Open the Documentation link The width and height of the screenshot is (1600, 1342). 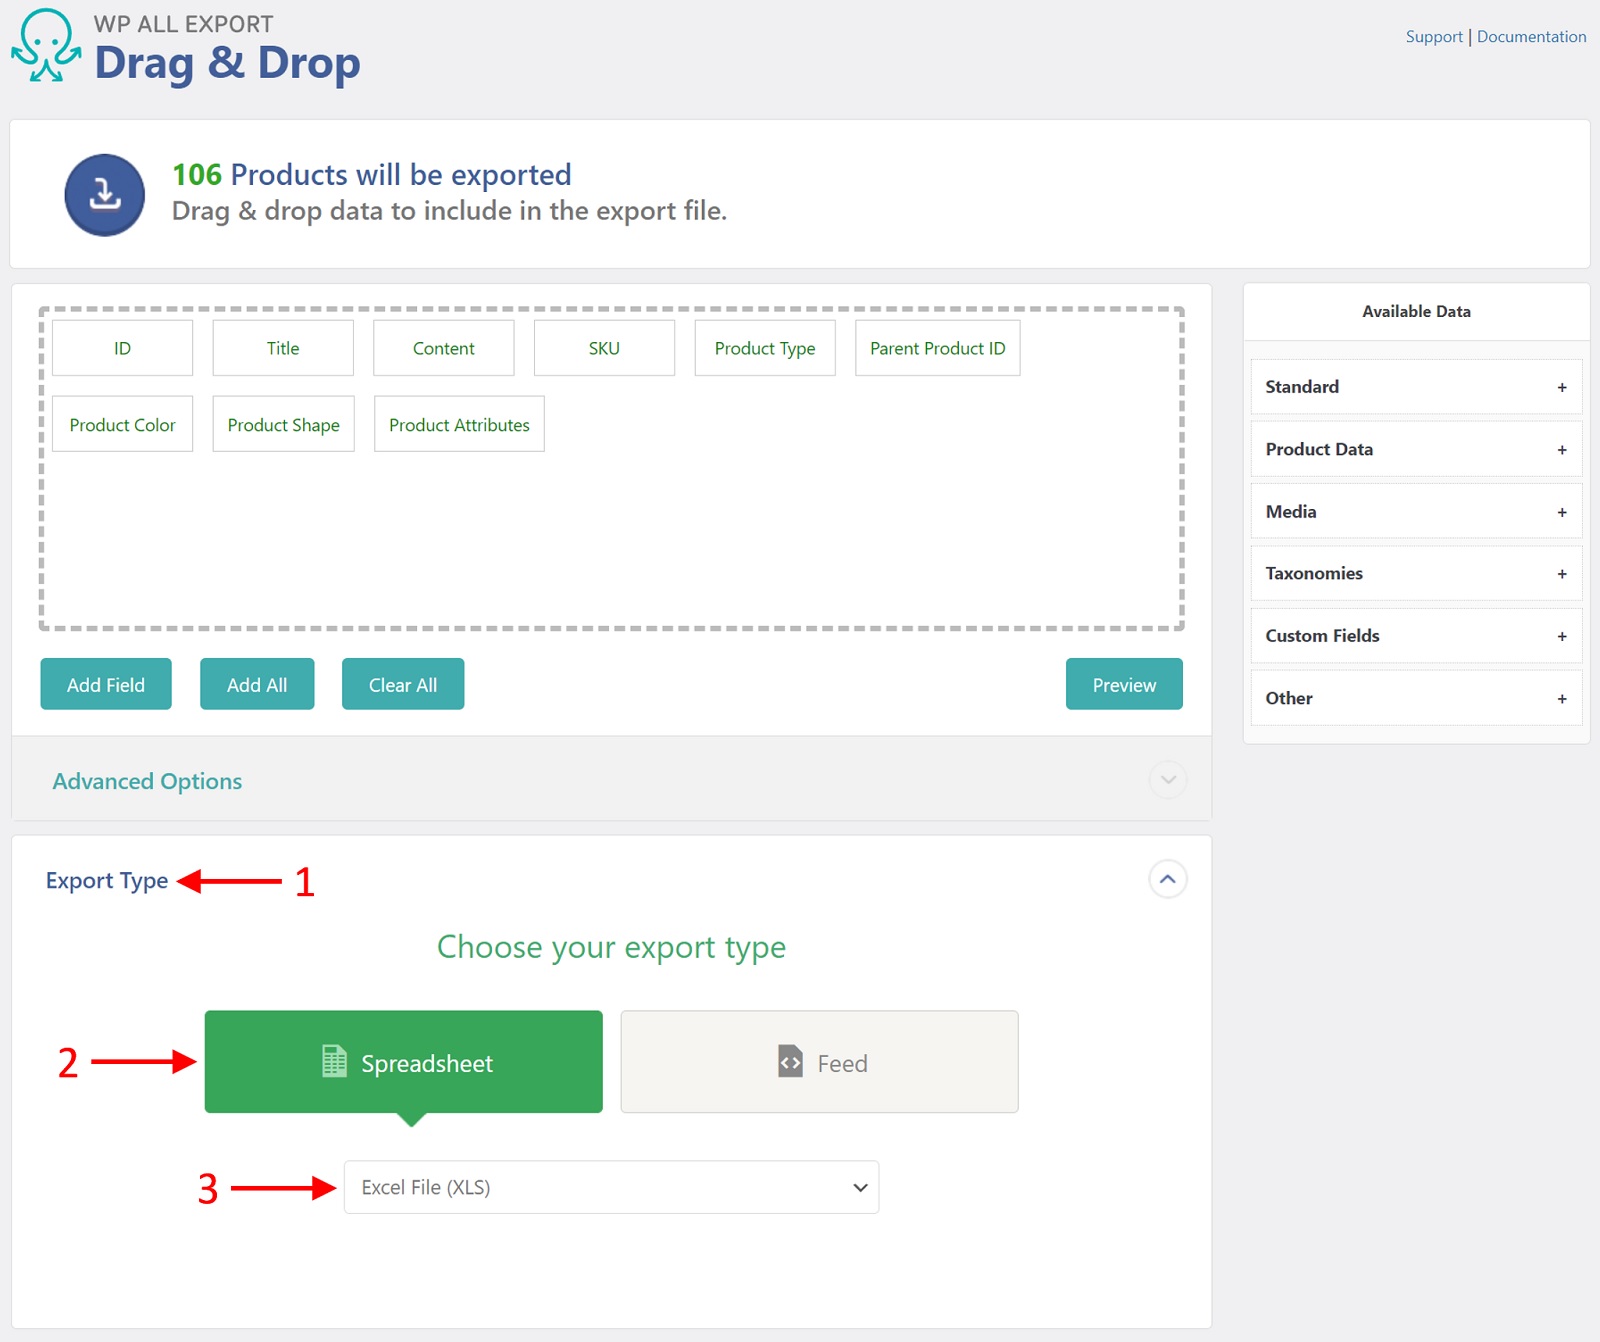(1531, 37)
